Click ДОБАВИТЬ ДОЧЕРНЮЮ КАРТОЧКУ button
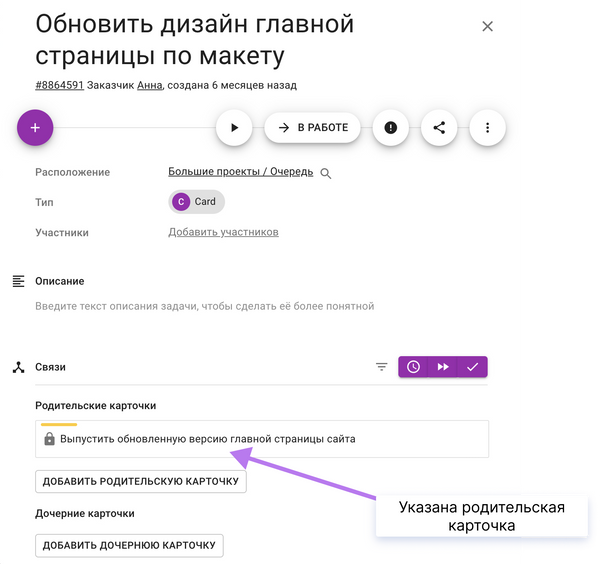 pos(129,545)
